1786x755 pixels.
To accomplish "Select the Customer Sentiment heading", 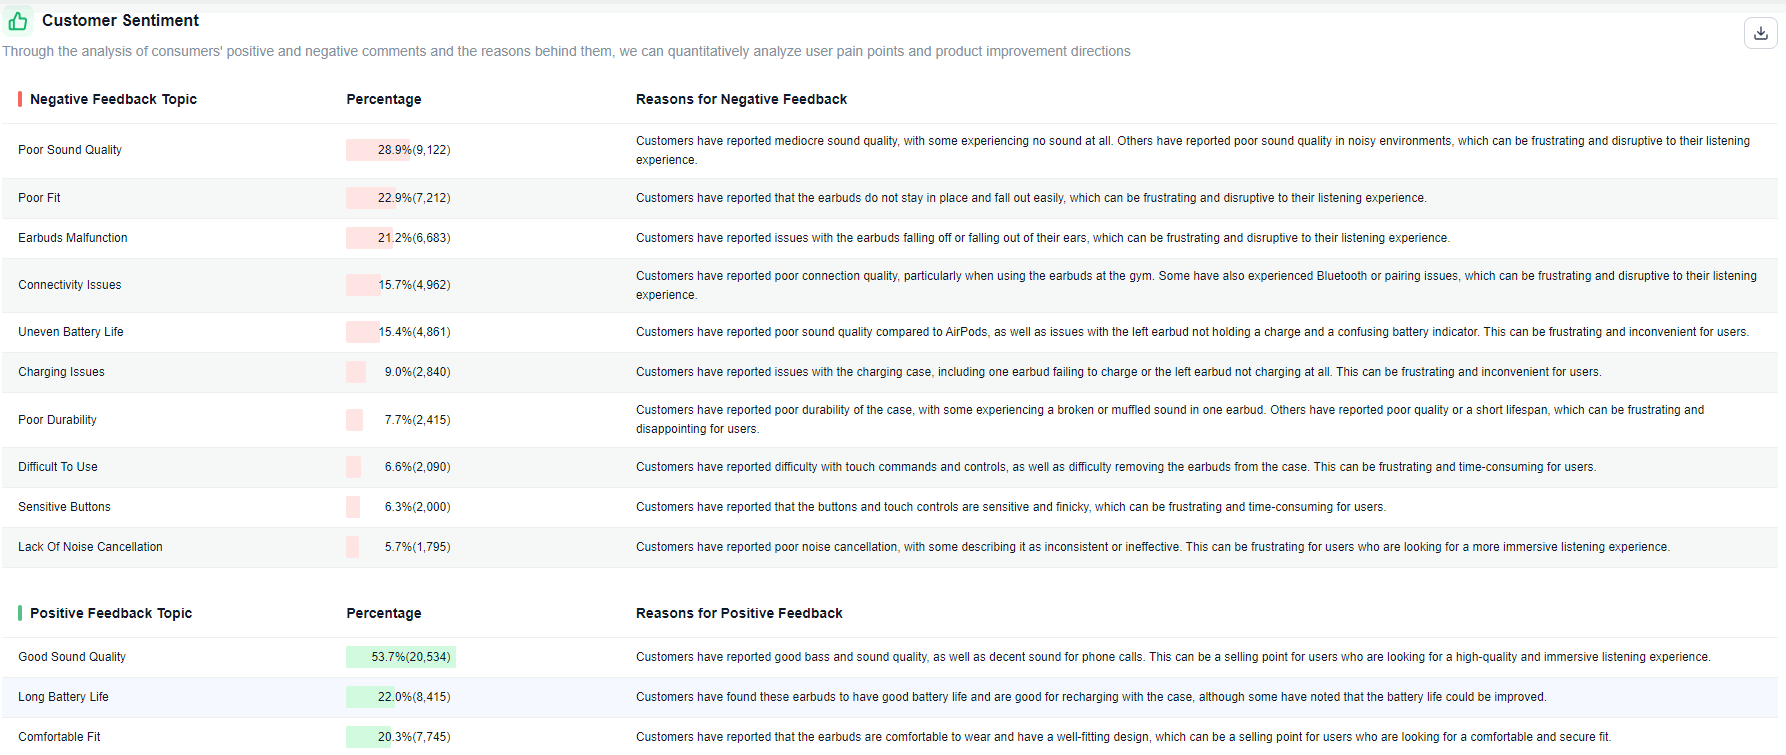I will [x=120, y=20].
